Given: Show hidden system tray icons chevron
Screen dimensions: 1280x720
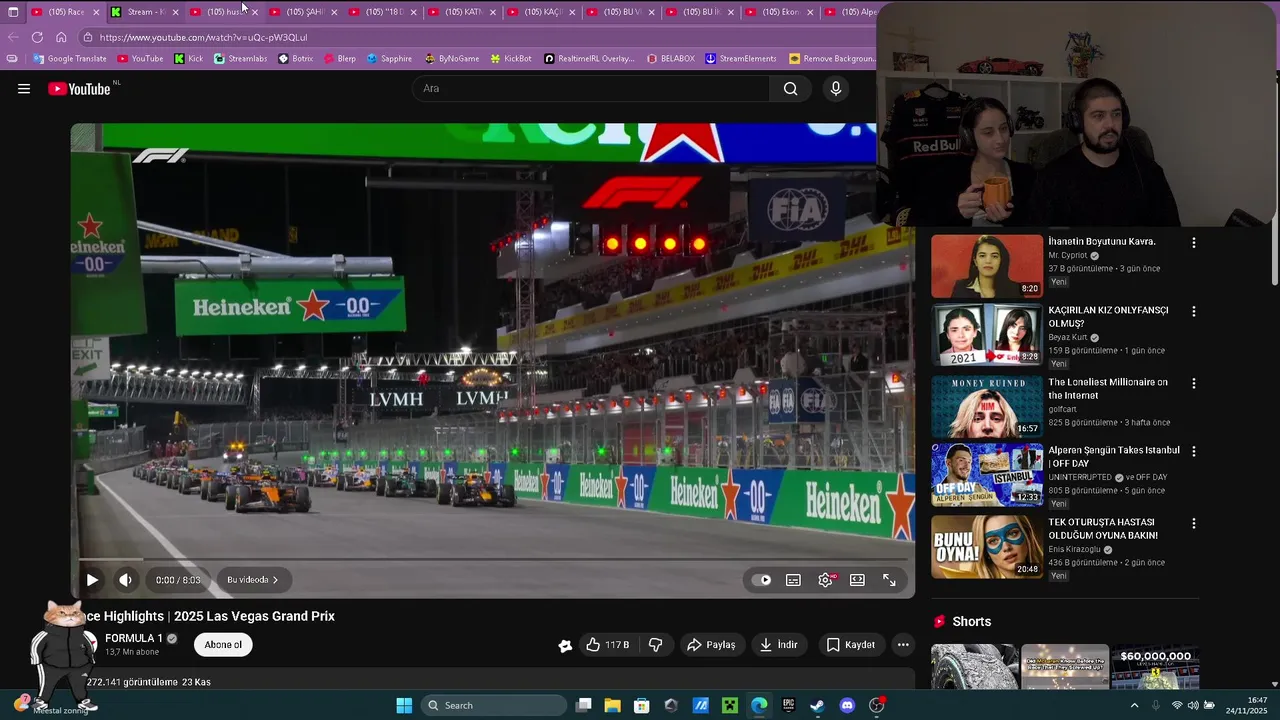Looking at the screenshot, I should point(1134,706).
